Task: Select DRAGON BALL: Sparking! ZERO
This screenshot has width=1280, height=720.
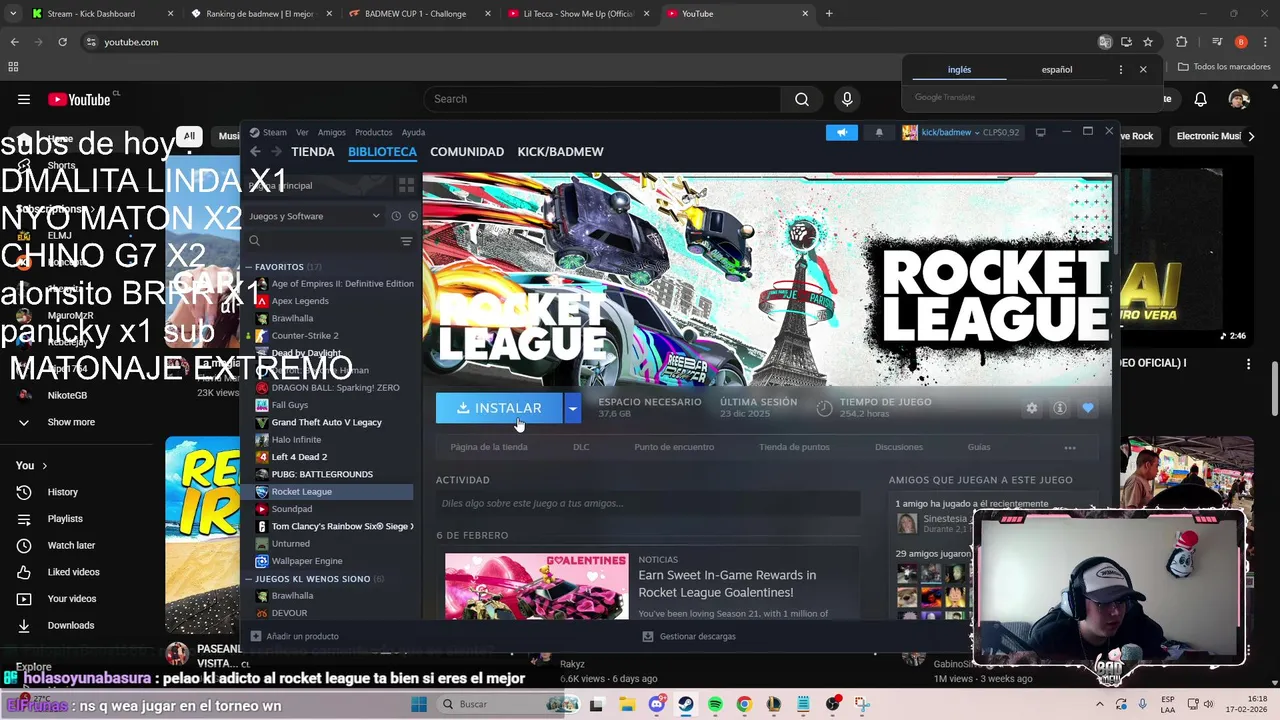Action: click(x=335, y=388)
